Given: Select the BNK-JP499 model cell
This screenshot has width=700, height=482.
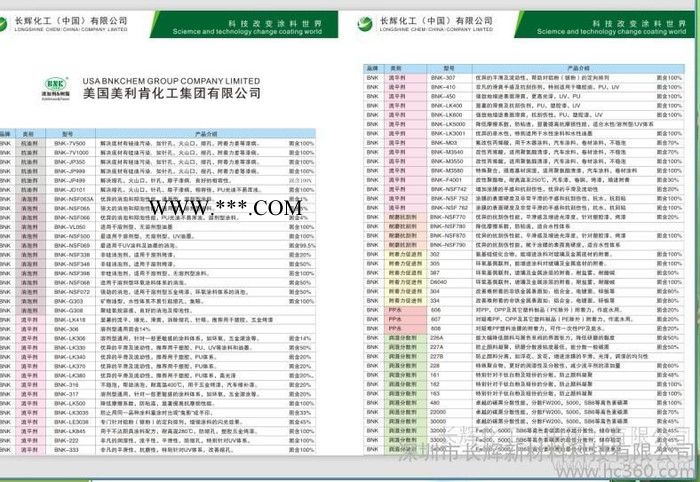Looking at the screenshot, I should tap(70, 180).
